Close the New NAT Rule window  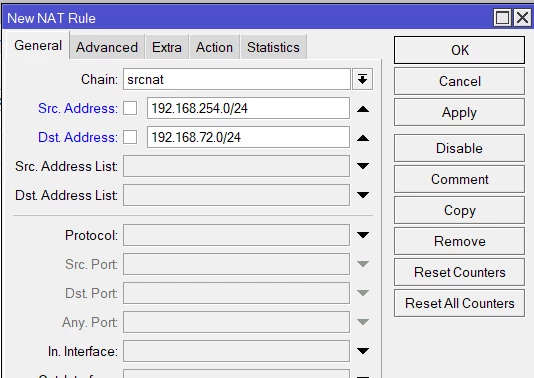(522, 17)
